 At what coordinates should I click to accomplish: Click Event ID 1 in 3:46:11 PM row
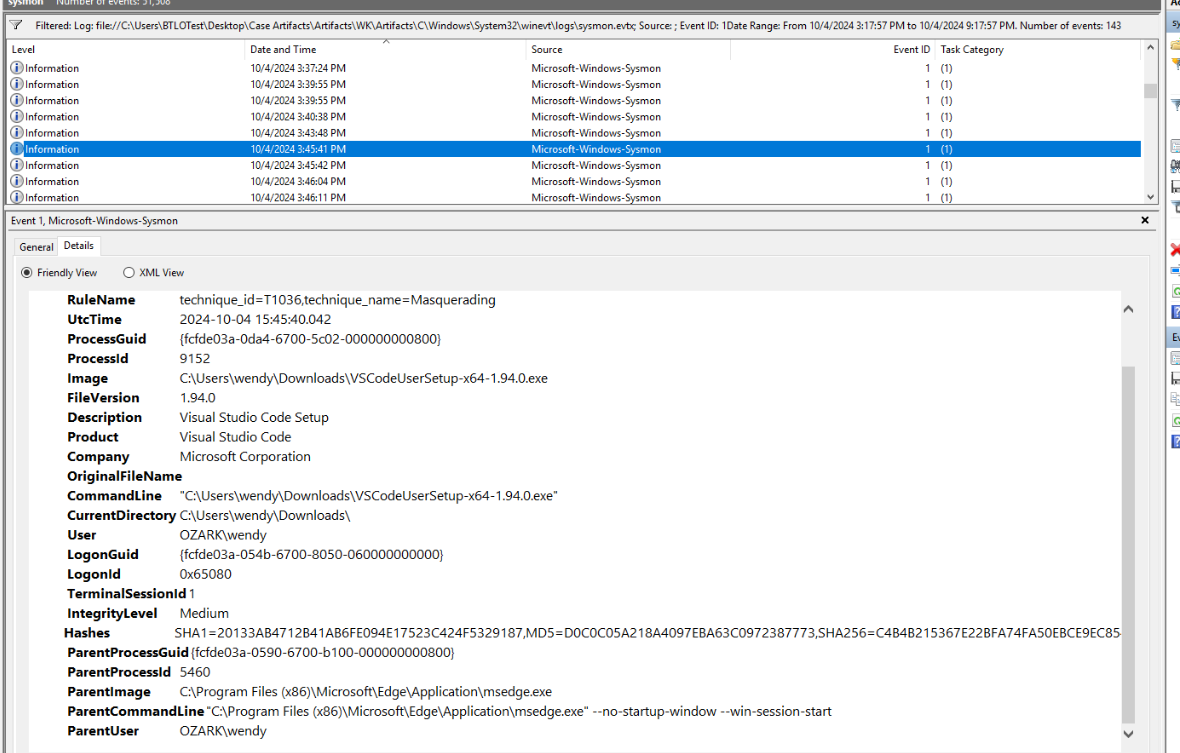pyautogui.click(x=927, y=197)
